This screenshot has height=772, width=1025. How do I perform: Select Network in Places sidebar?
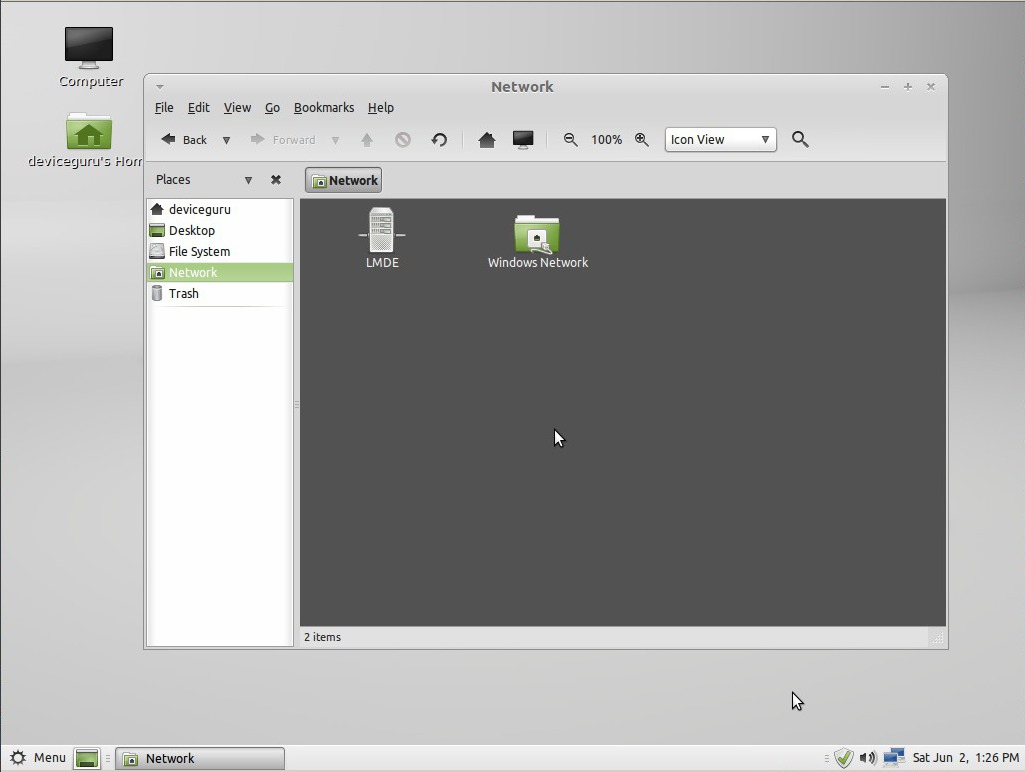(x=220, y=272)
